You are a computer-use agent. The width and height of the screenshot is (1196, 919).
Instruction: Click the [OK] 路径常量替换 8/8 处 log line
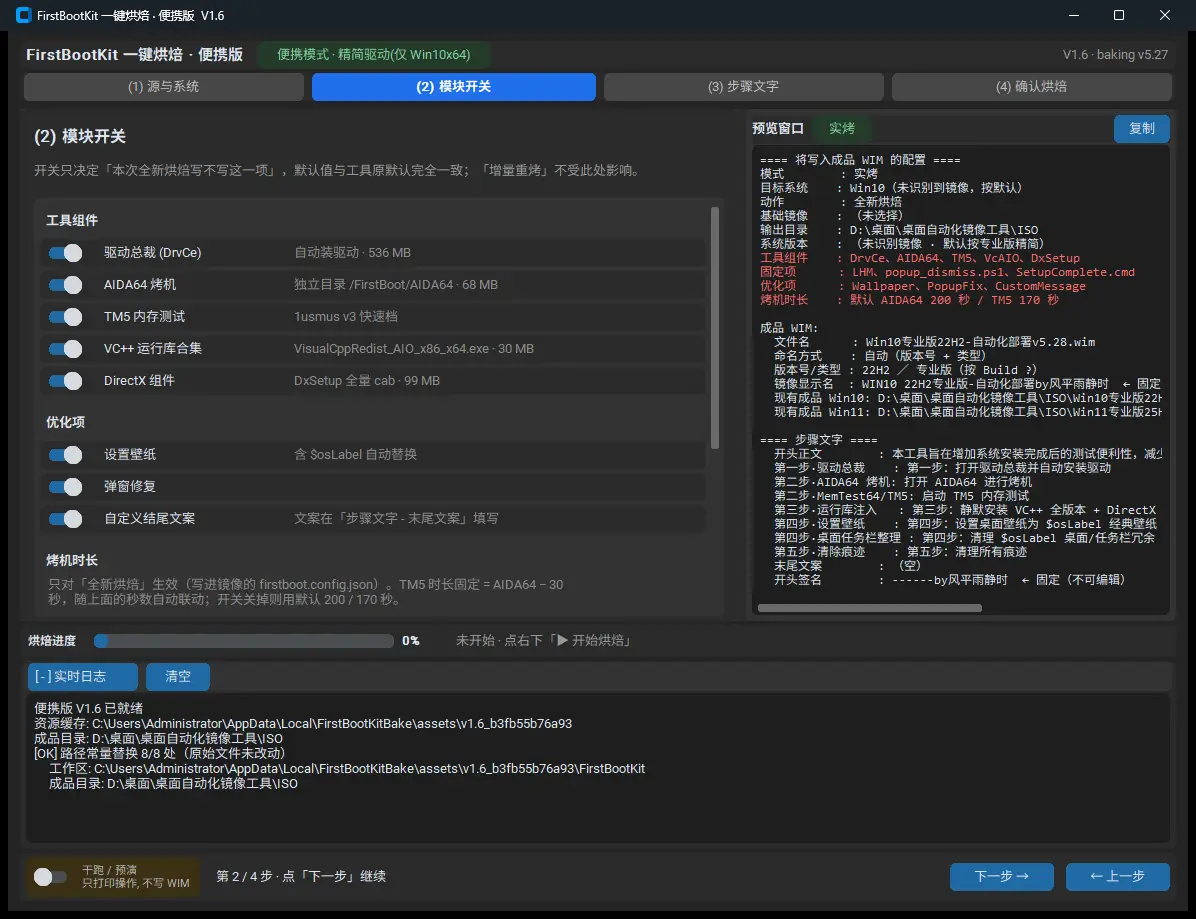pyautogui.click(x=159, y=754)
